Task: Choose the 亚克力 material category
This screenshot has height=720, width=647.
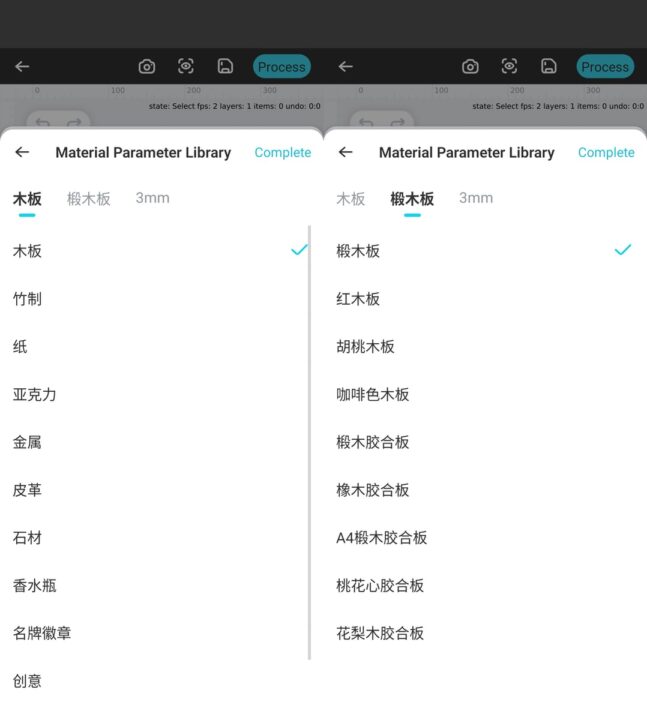Action: click(x=34, y=395)
